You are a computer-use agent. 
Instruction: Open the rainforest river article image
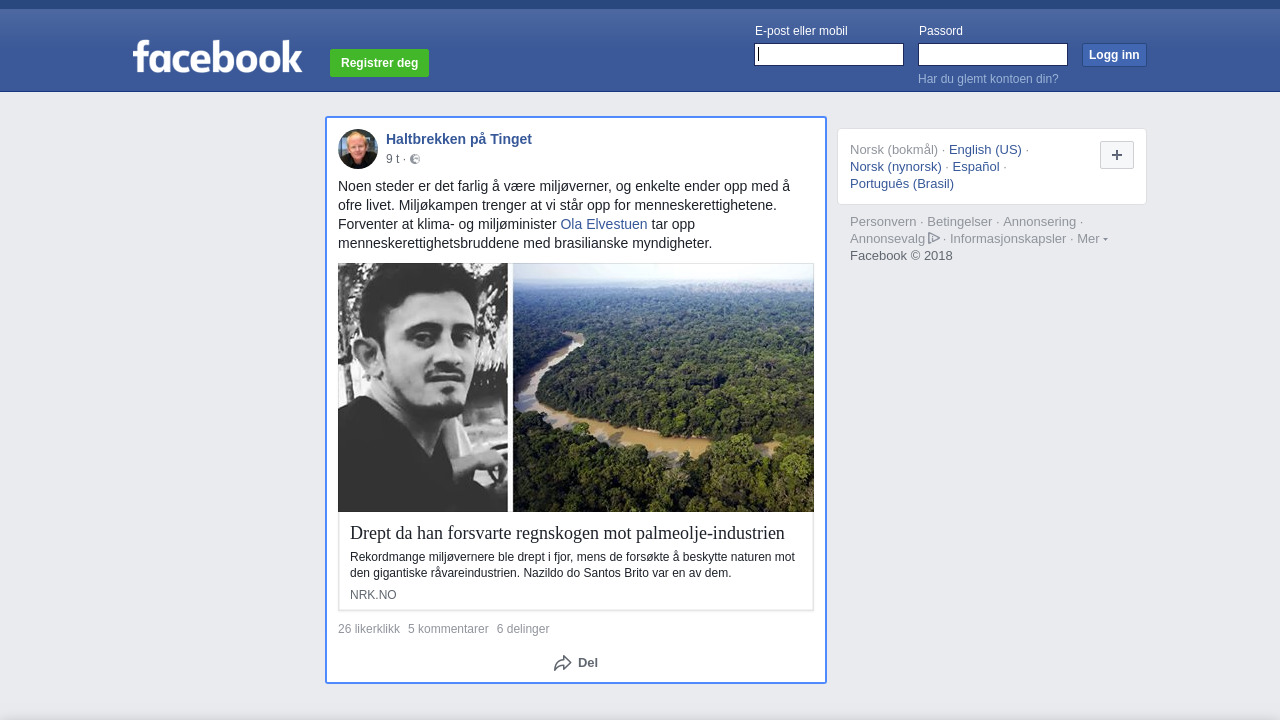(663, 388)
